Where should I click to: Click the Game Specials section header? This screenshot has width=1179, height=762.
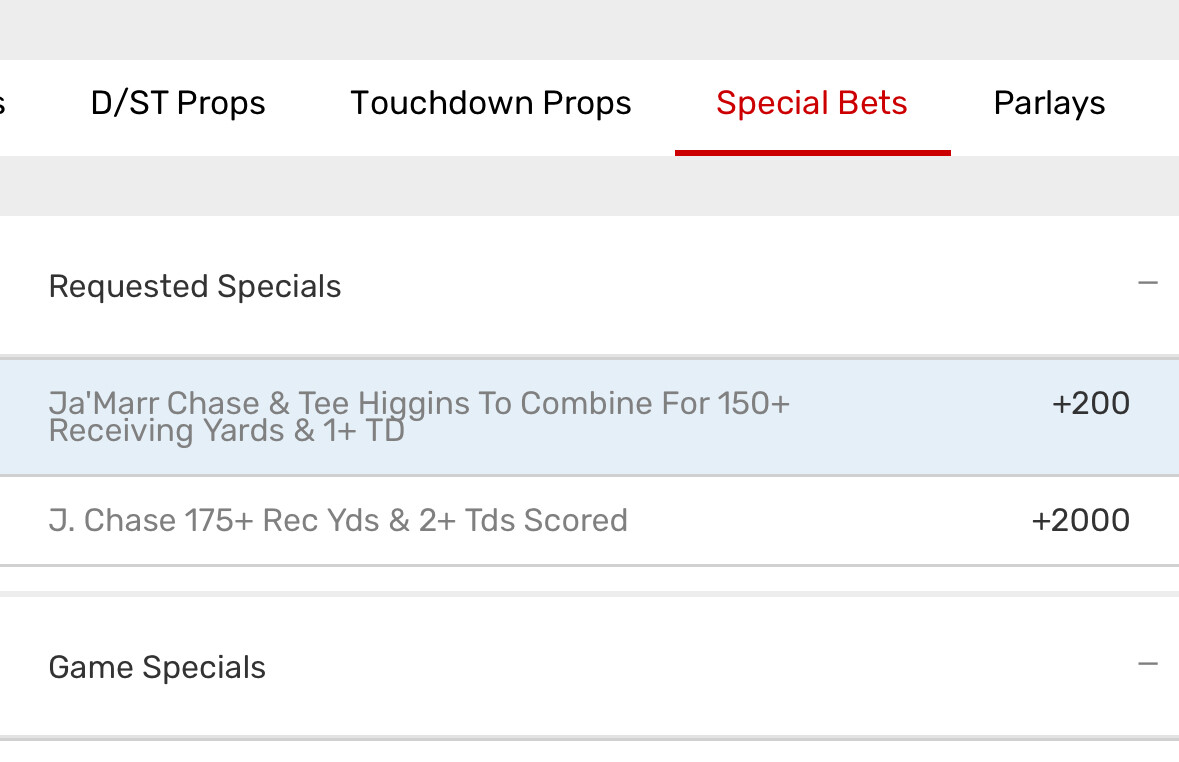point(590,667)
